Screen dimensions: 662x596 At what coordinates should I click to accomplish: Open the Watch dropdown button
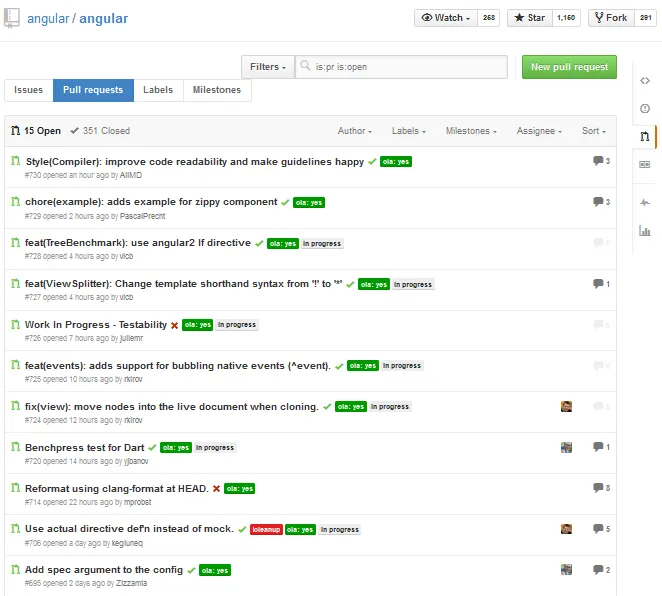tap(446, 18)
